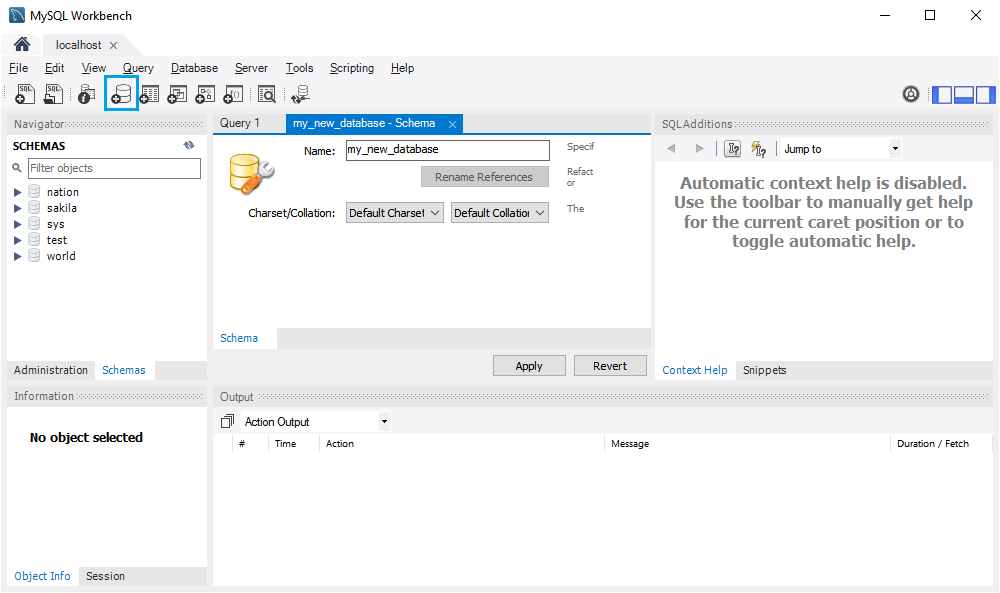This screenshot has width=1000, height=593.
Task: Click the Duration / Fetch column header
Action: point(932,444)
